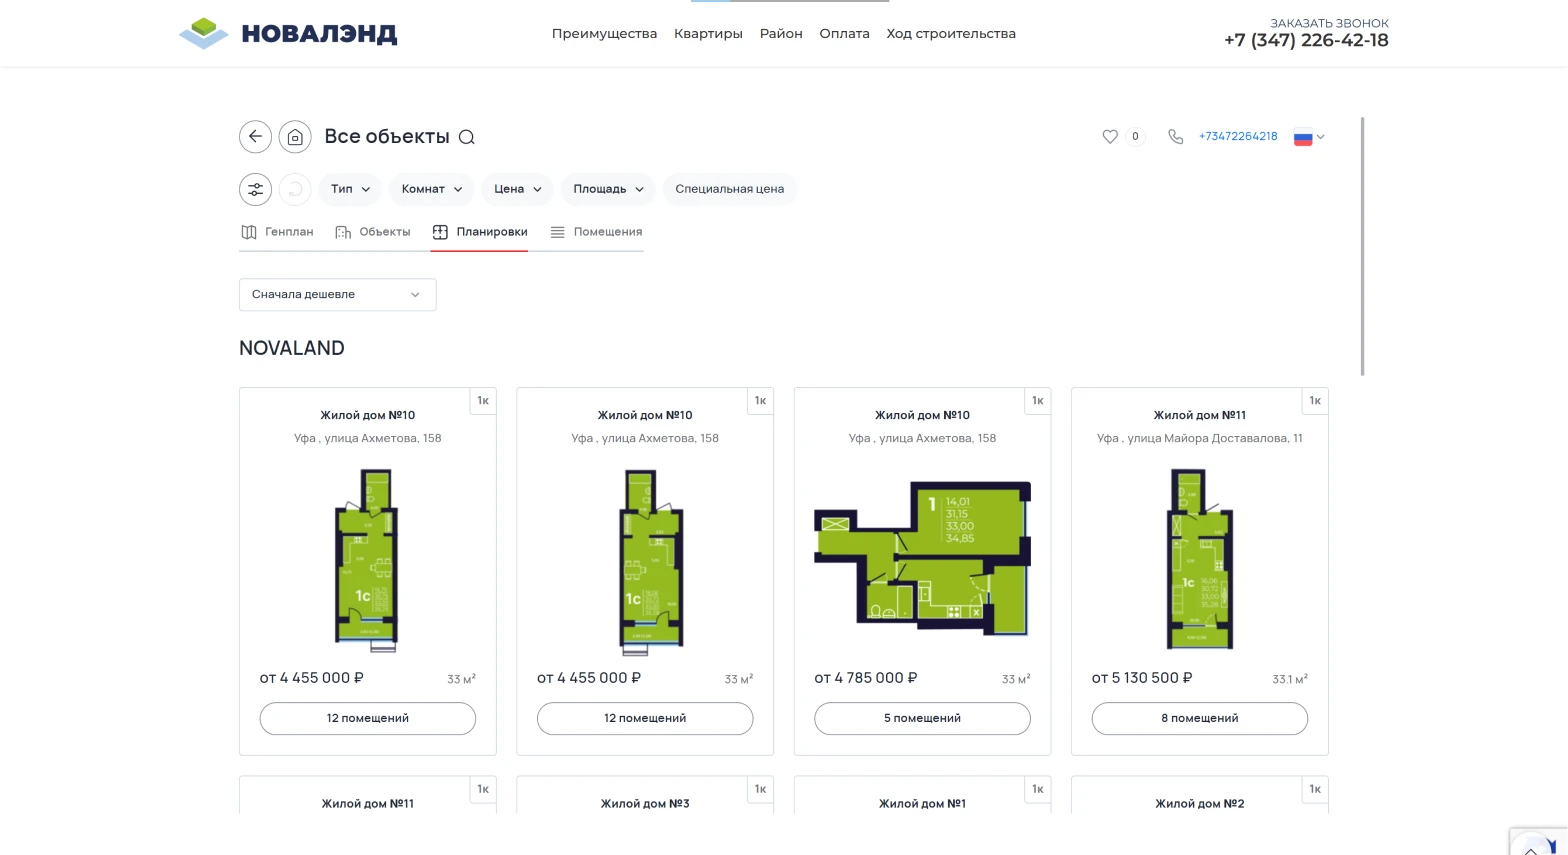Click the Планировки layout icon
Image resolution: width=1568 pixels, height=855 pixels.
click(x=440, y=232)
